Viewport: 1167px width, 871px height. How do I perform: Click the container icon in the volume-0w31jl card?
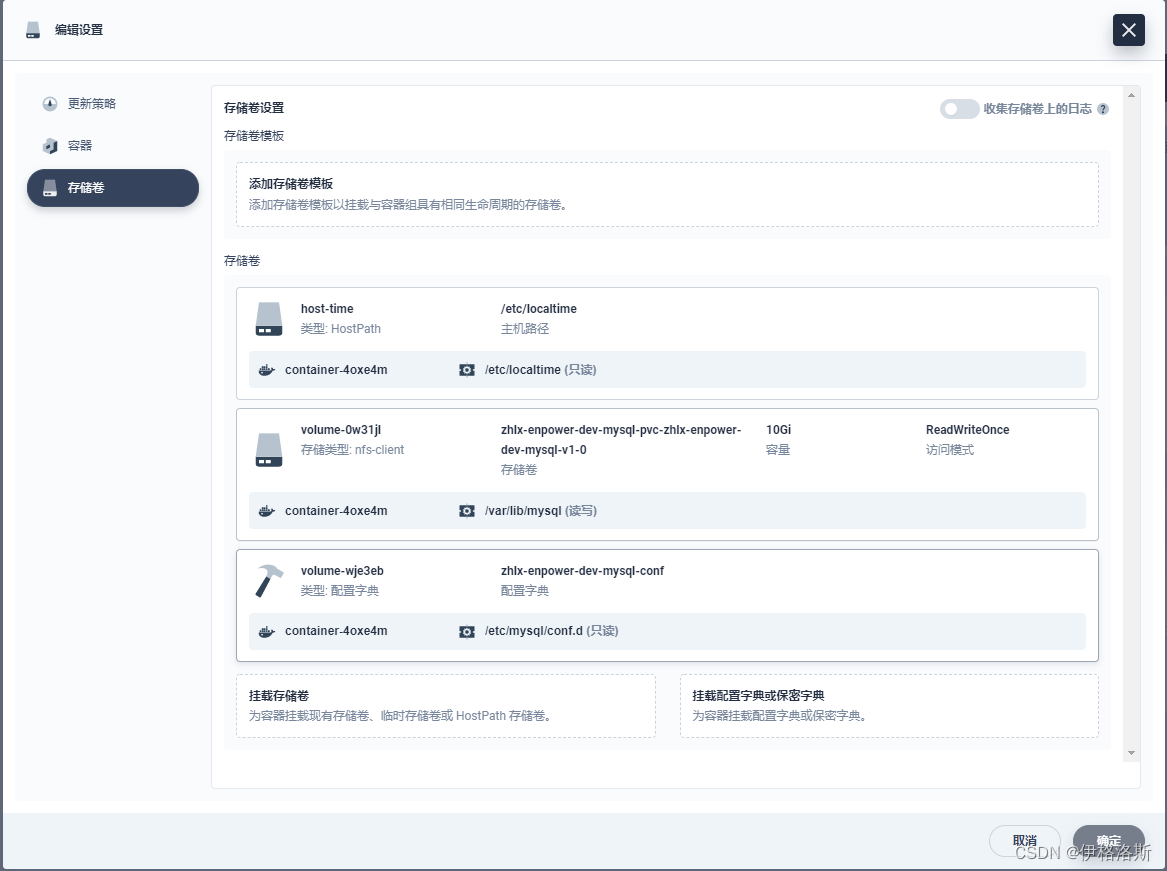266,511
